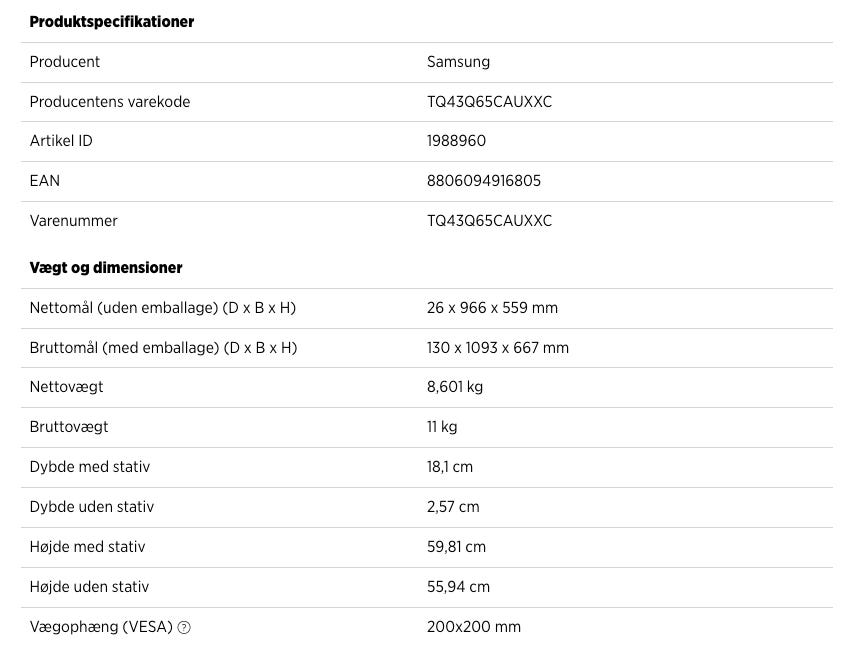Click the EAN number 8806094916805
Viewport: 859px width, 652px height.
coord(484,181)
